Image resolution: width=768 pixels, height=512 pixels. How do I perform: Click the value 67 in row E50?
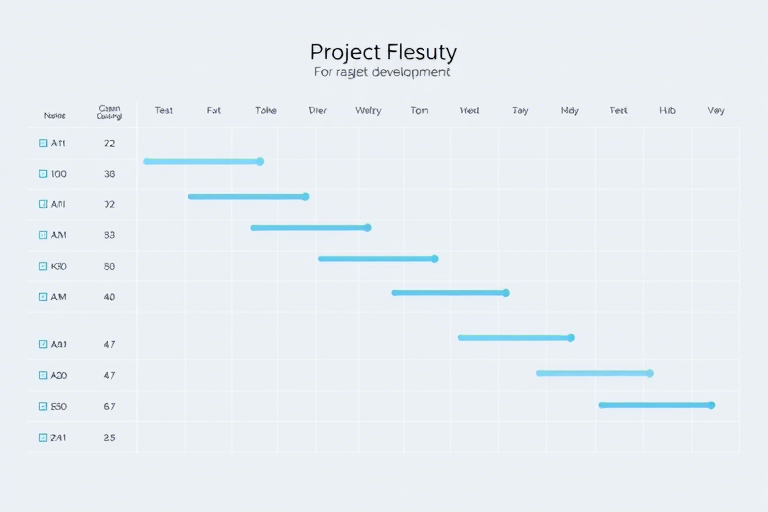pos(109,406)
